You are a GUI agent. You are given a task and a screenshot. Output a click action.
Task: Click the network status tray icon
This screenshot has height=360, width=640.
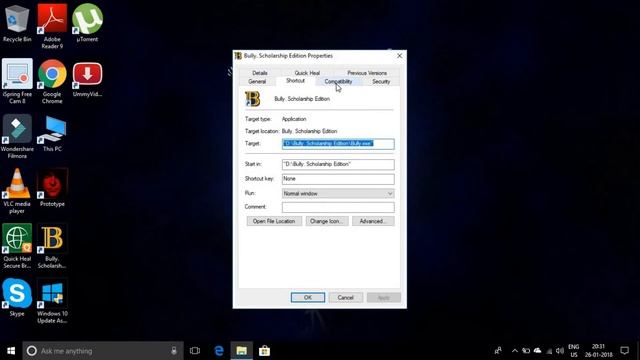[549, 351]
